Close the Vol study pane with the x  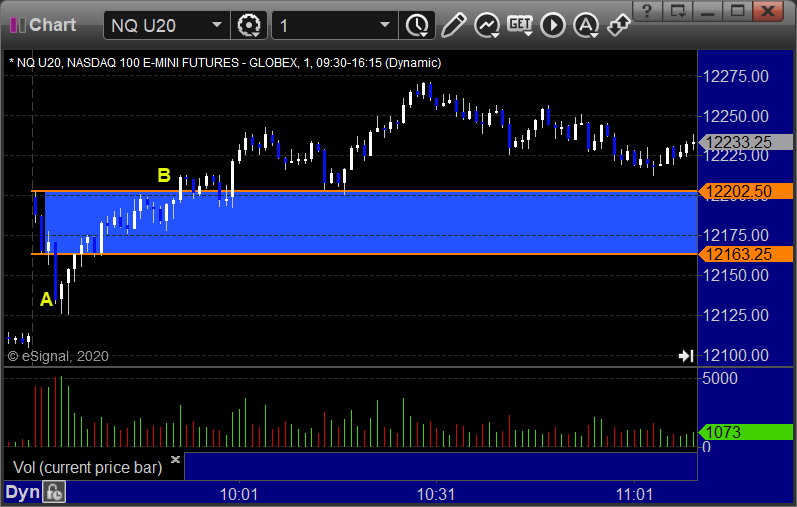(x=175, y=460)
